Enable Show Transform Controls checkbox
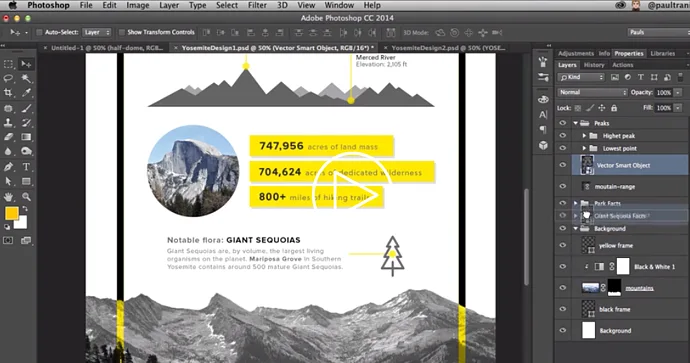 click(121, 32)
